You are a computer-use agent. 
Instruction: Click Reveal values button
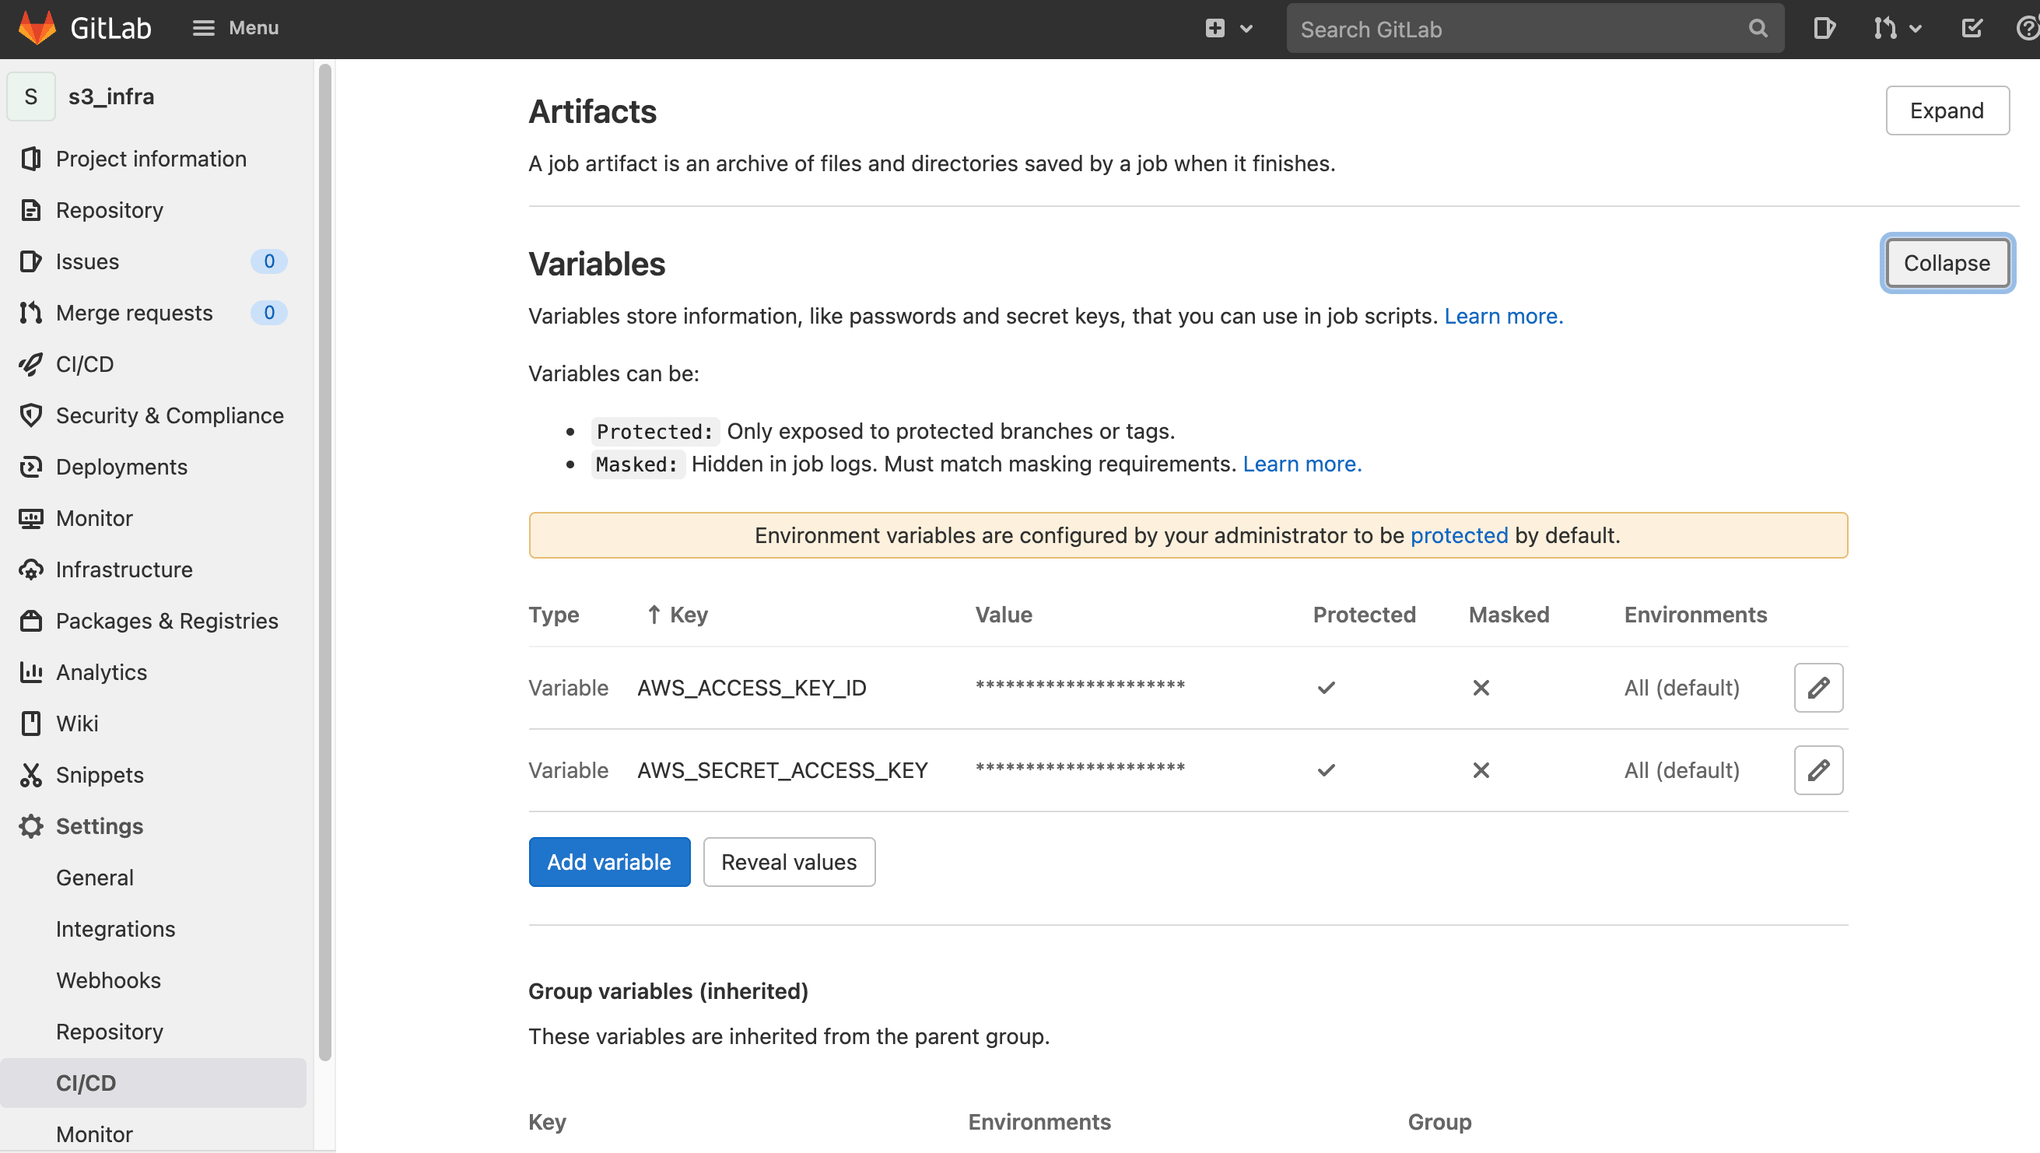click(789, 862)
